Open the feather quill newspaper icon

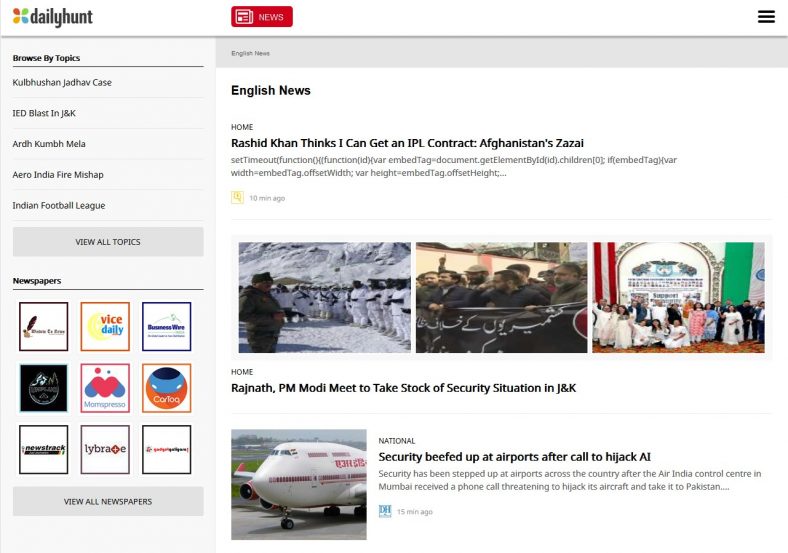click(44, 326)
